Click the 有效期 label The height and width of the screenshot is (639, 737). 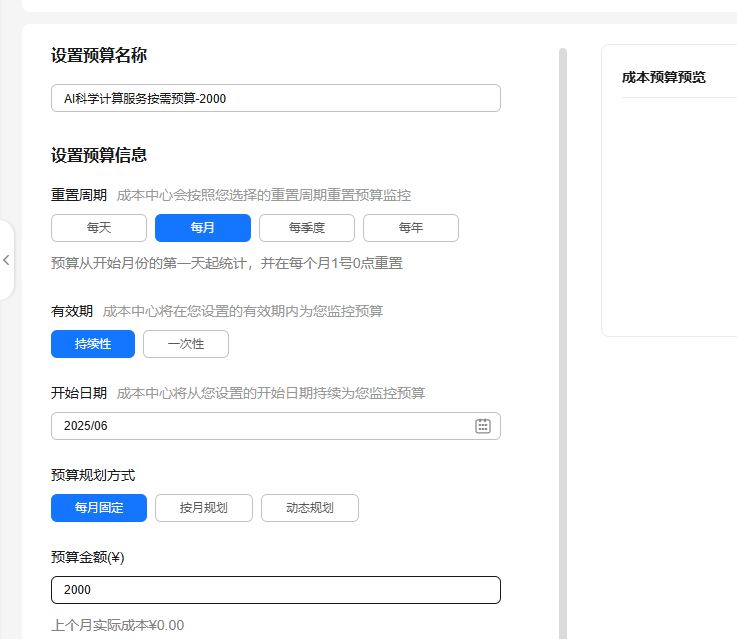[x=72, y=311]
